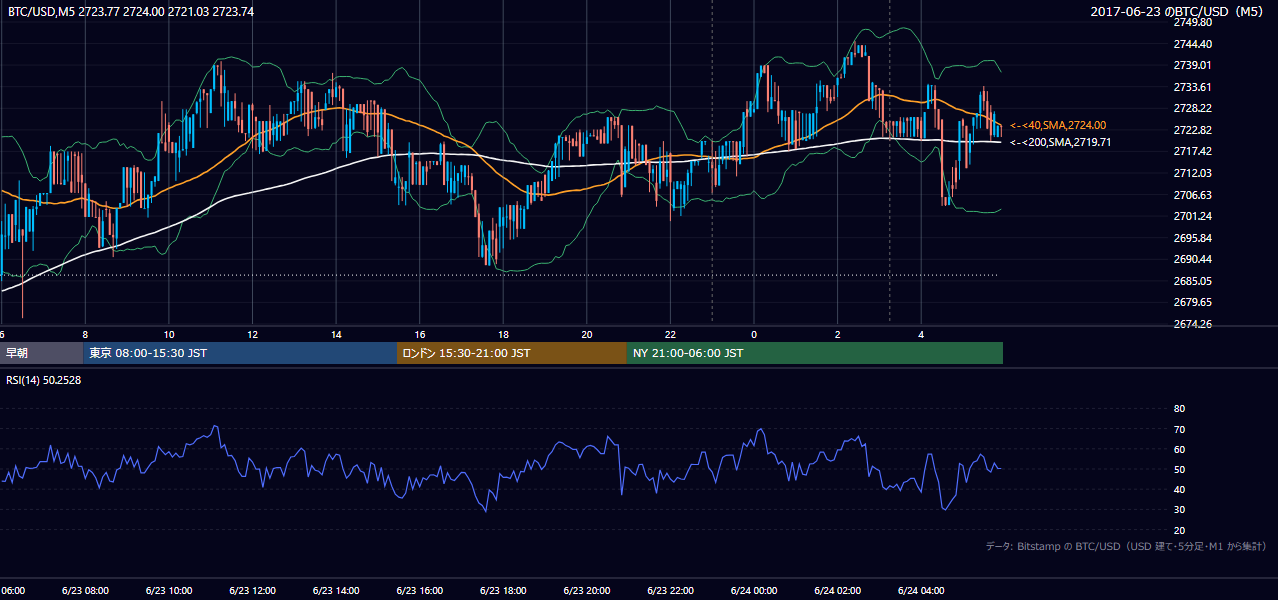This screenshot has width=1278, height=600.
Task: Click RSI scale value 80
Action: [1179, 409]
